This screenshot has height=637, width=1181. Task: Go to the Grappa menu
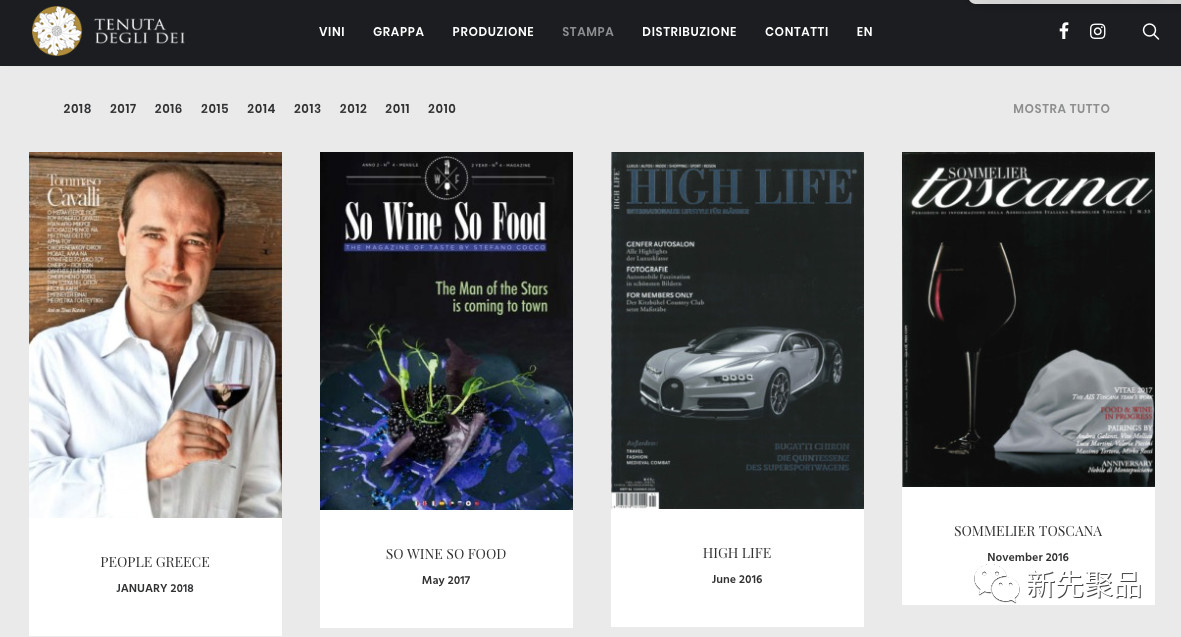click(398, 32)
